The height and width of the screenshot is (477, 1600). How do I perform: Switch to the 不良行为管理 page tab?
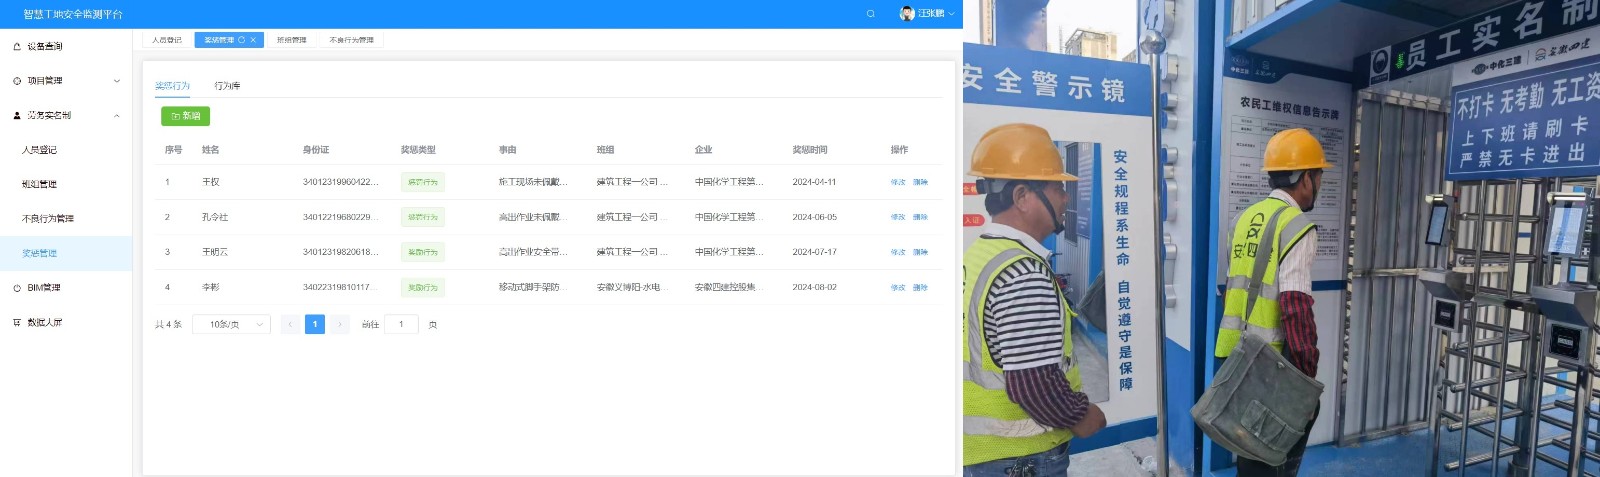[x=352, y=40]
